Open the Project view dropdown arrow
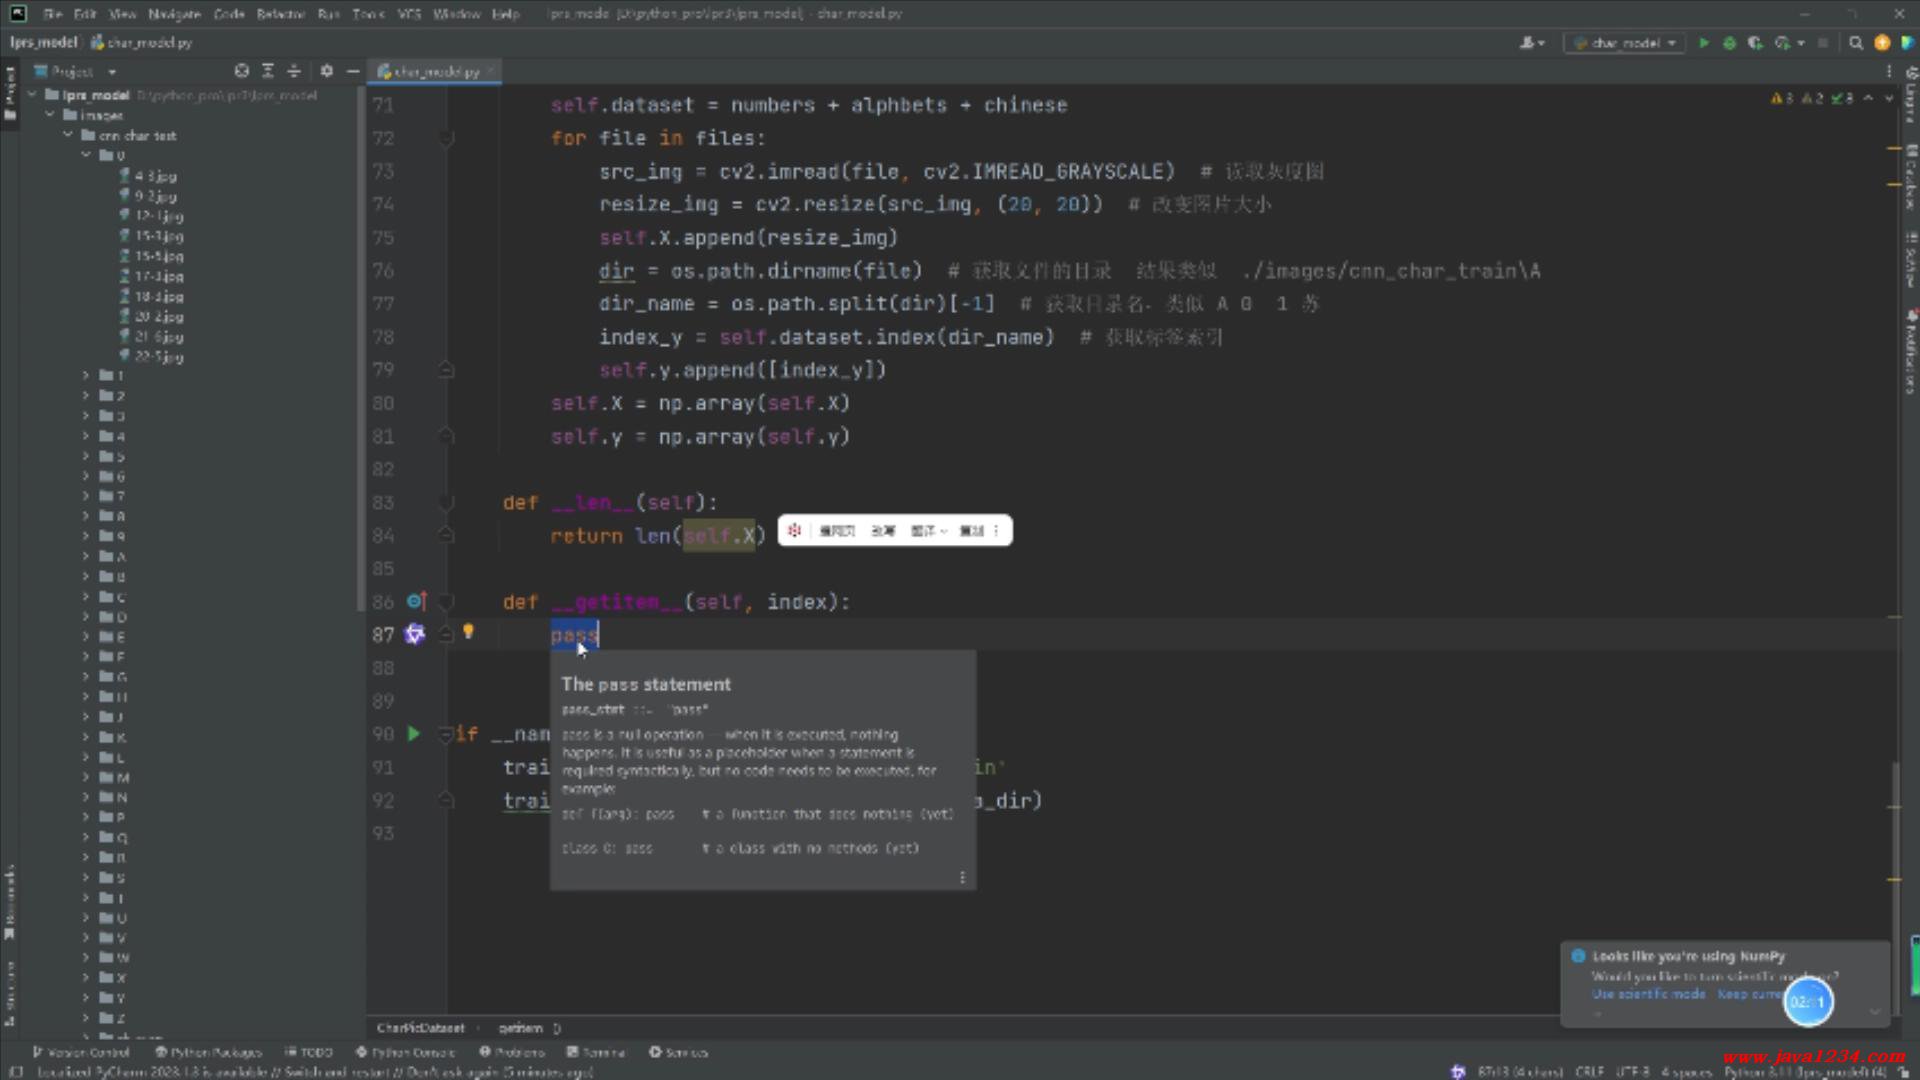 point(112,72)
